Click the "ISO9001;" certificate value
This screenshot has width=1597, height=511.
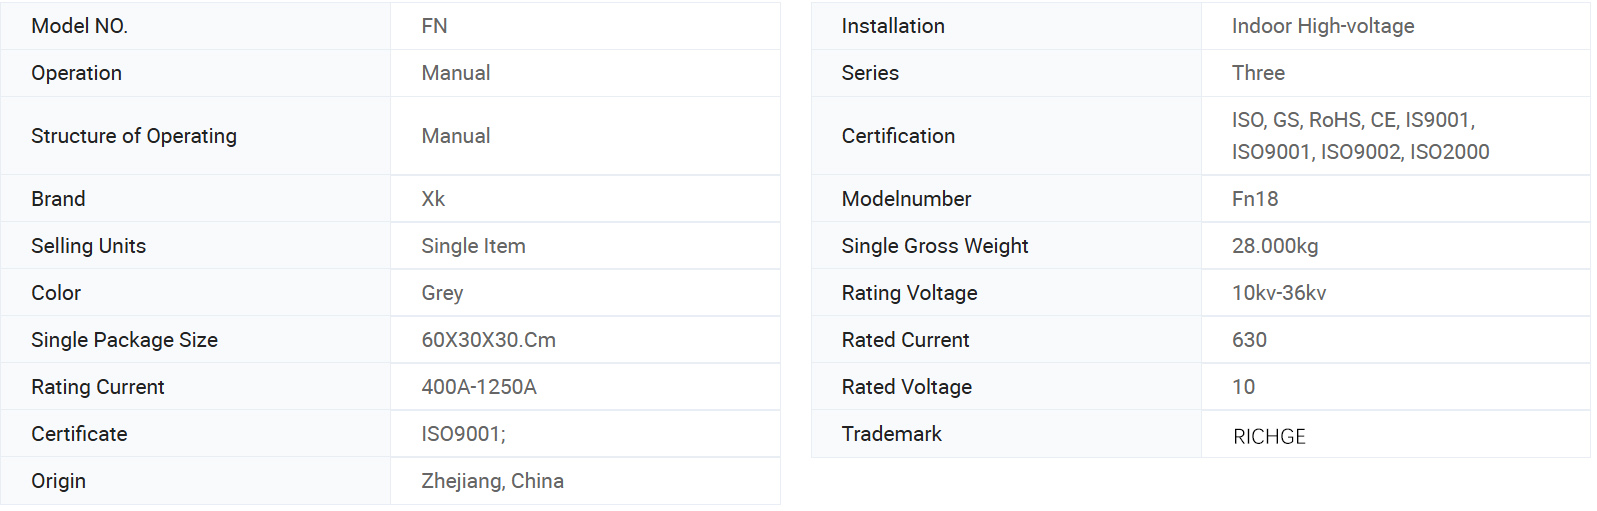coord(463,434)
